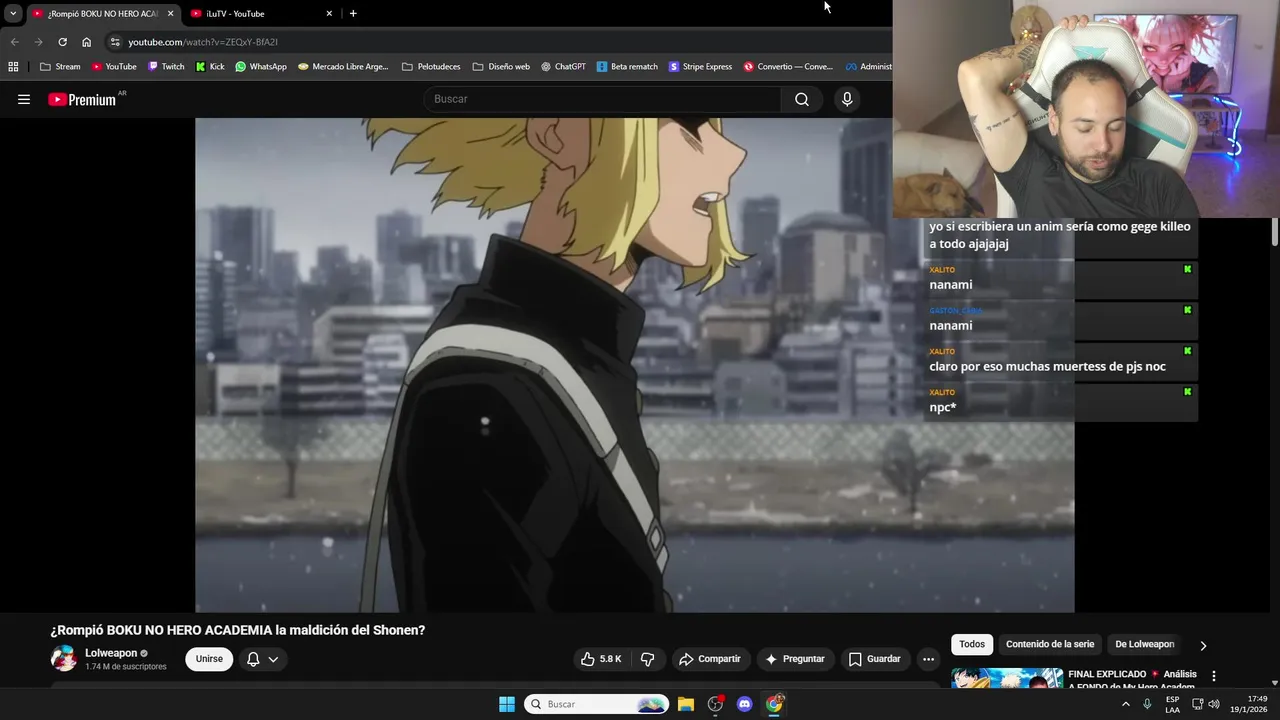Screen dimensions: 1280x720
Task: Open a new browser tab
Action: [353, 13]
